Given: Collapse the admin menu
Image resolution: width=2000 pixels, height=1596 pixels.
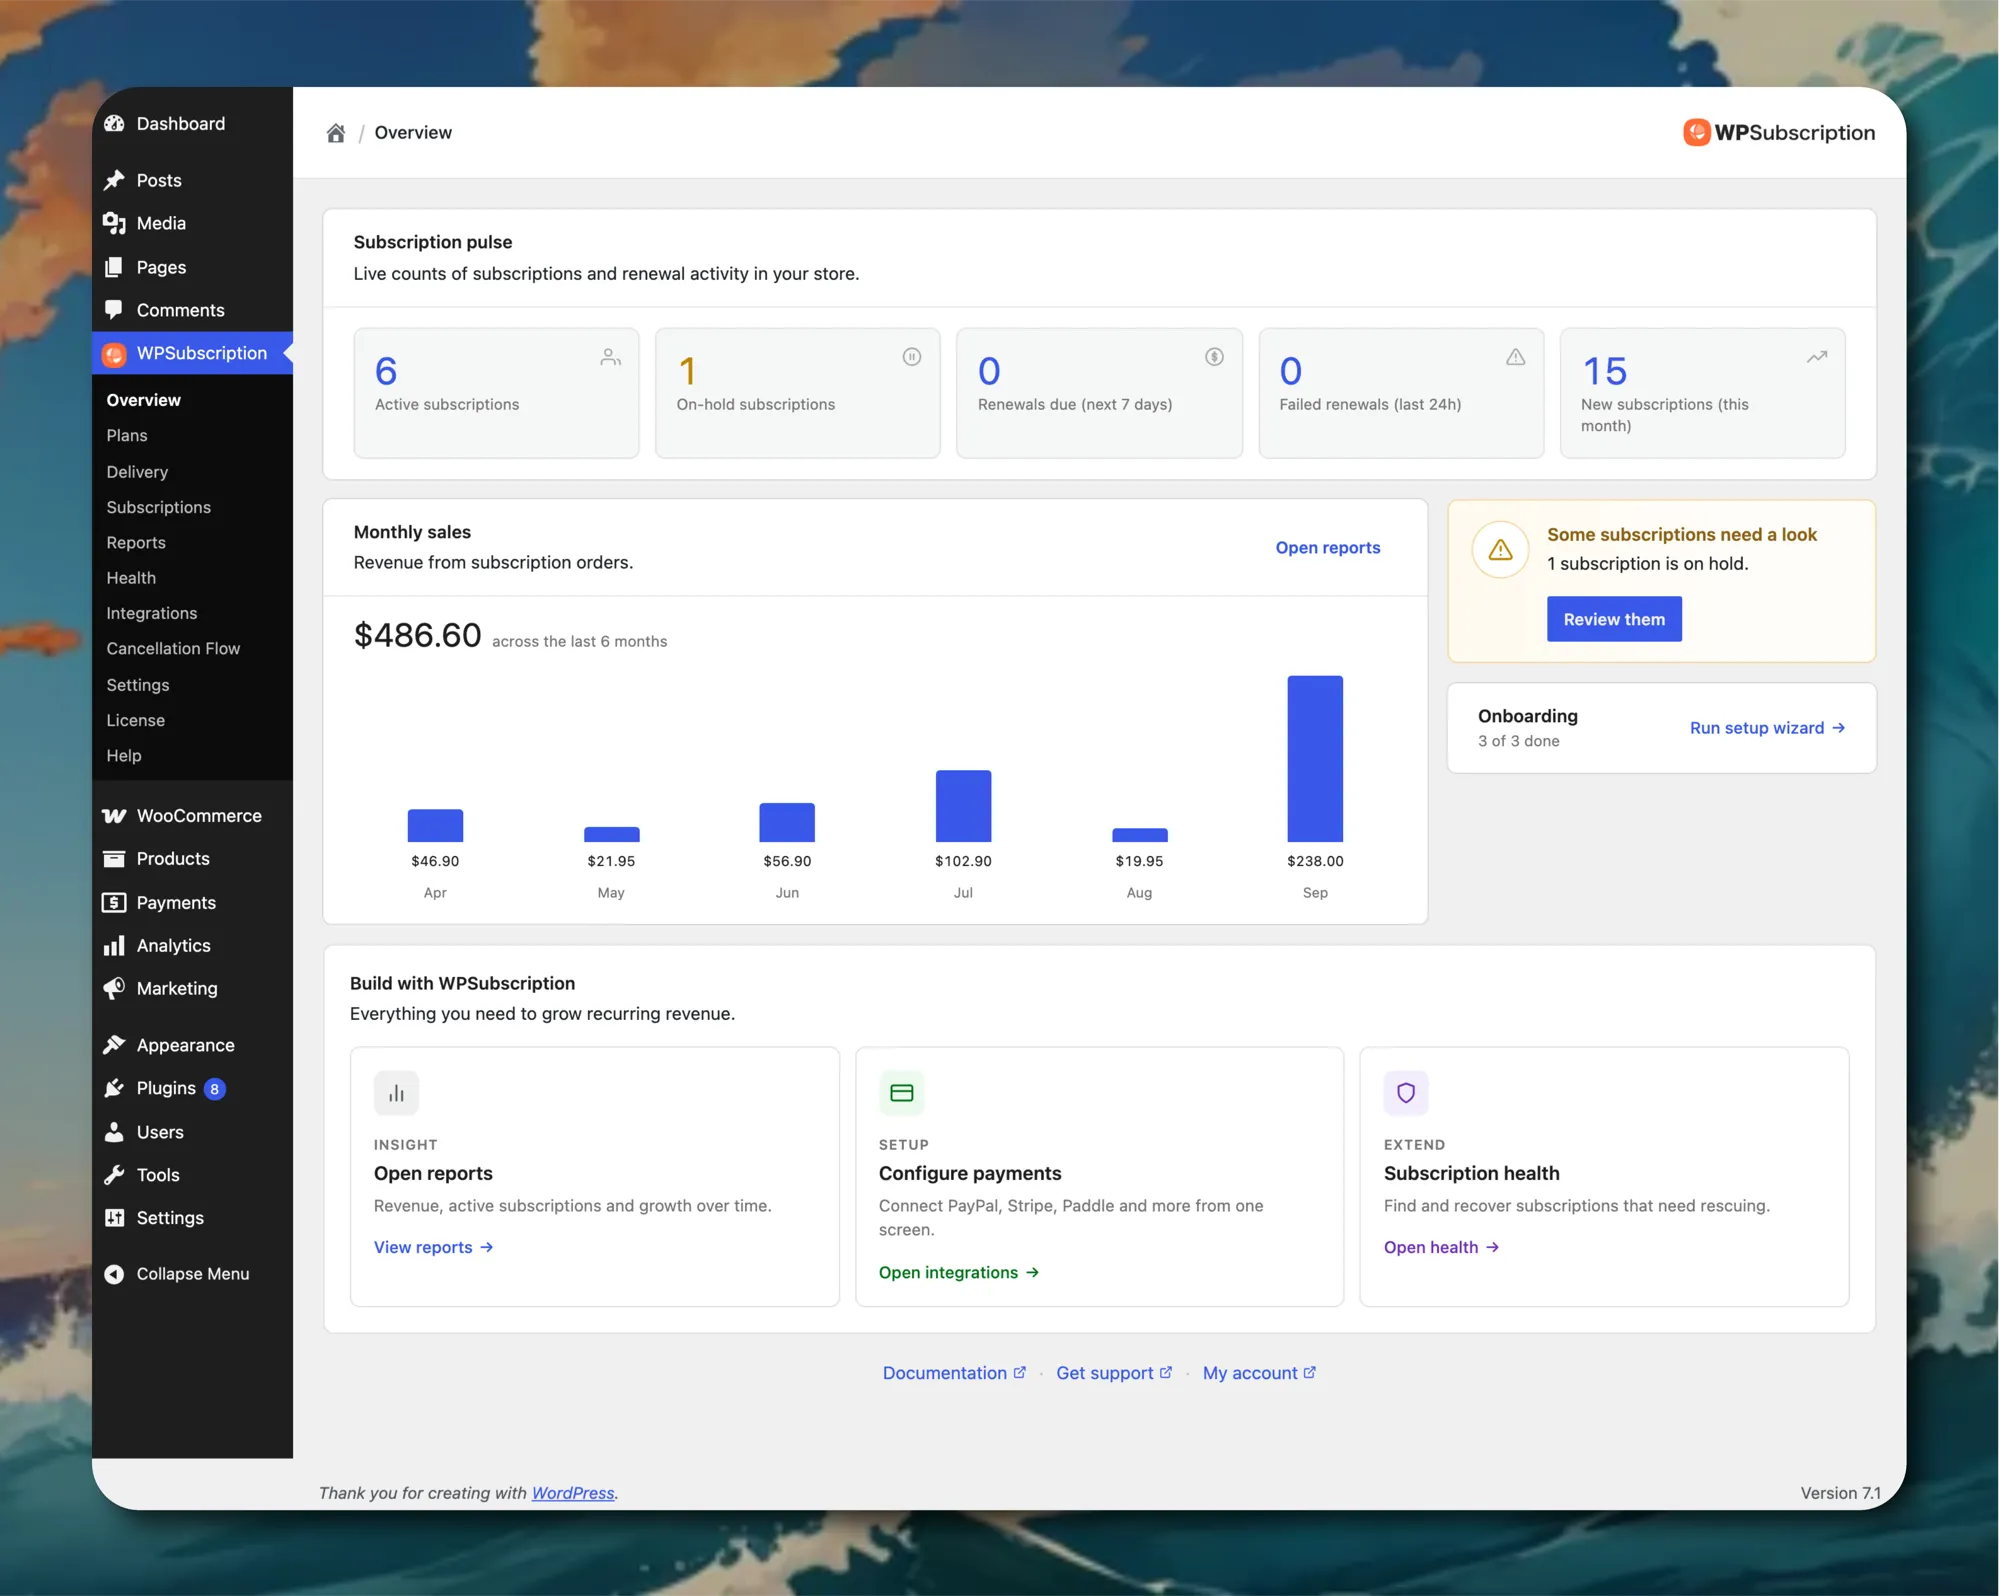Looking at the screenshot, I should coord(177,1274).
